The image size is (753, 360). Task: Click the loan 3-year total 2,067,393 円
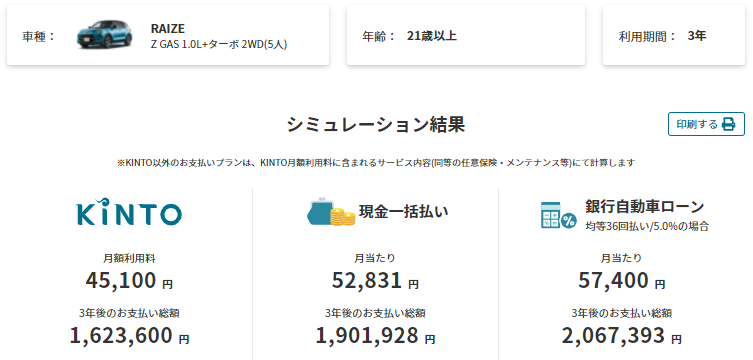[621, 336]
